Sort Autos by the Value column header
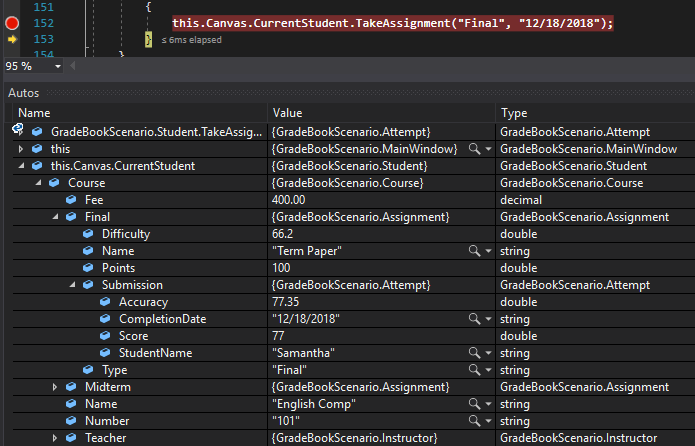The width and height of the screenshot is (695, 446). [x=287, y=113]
